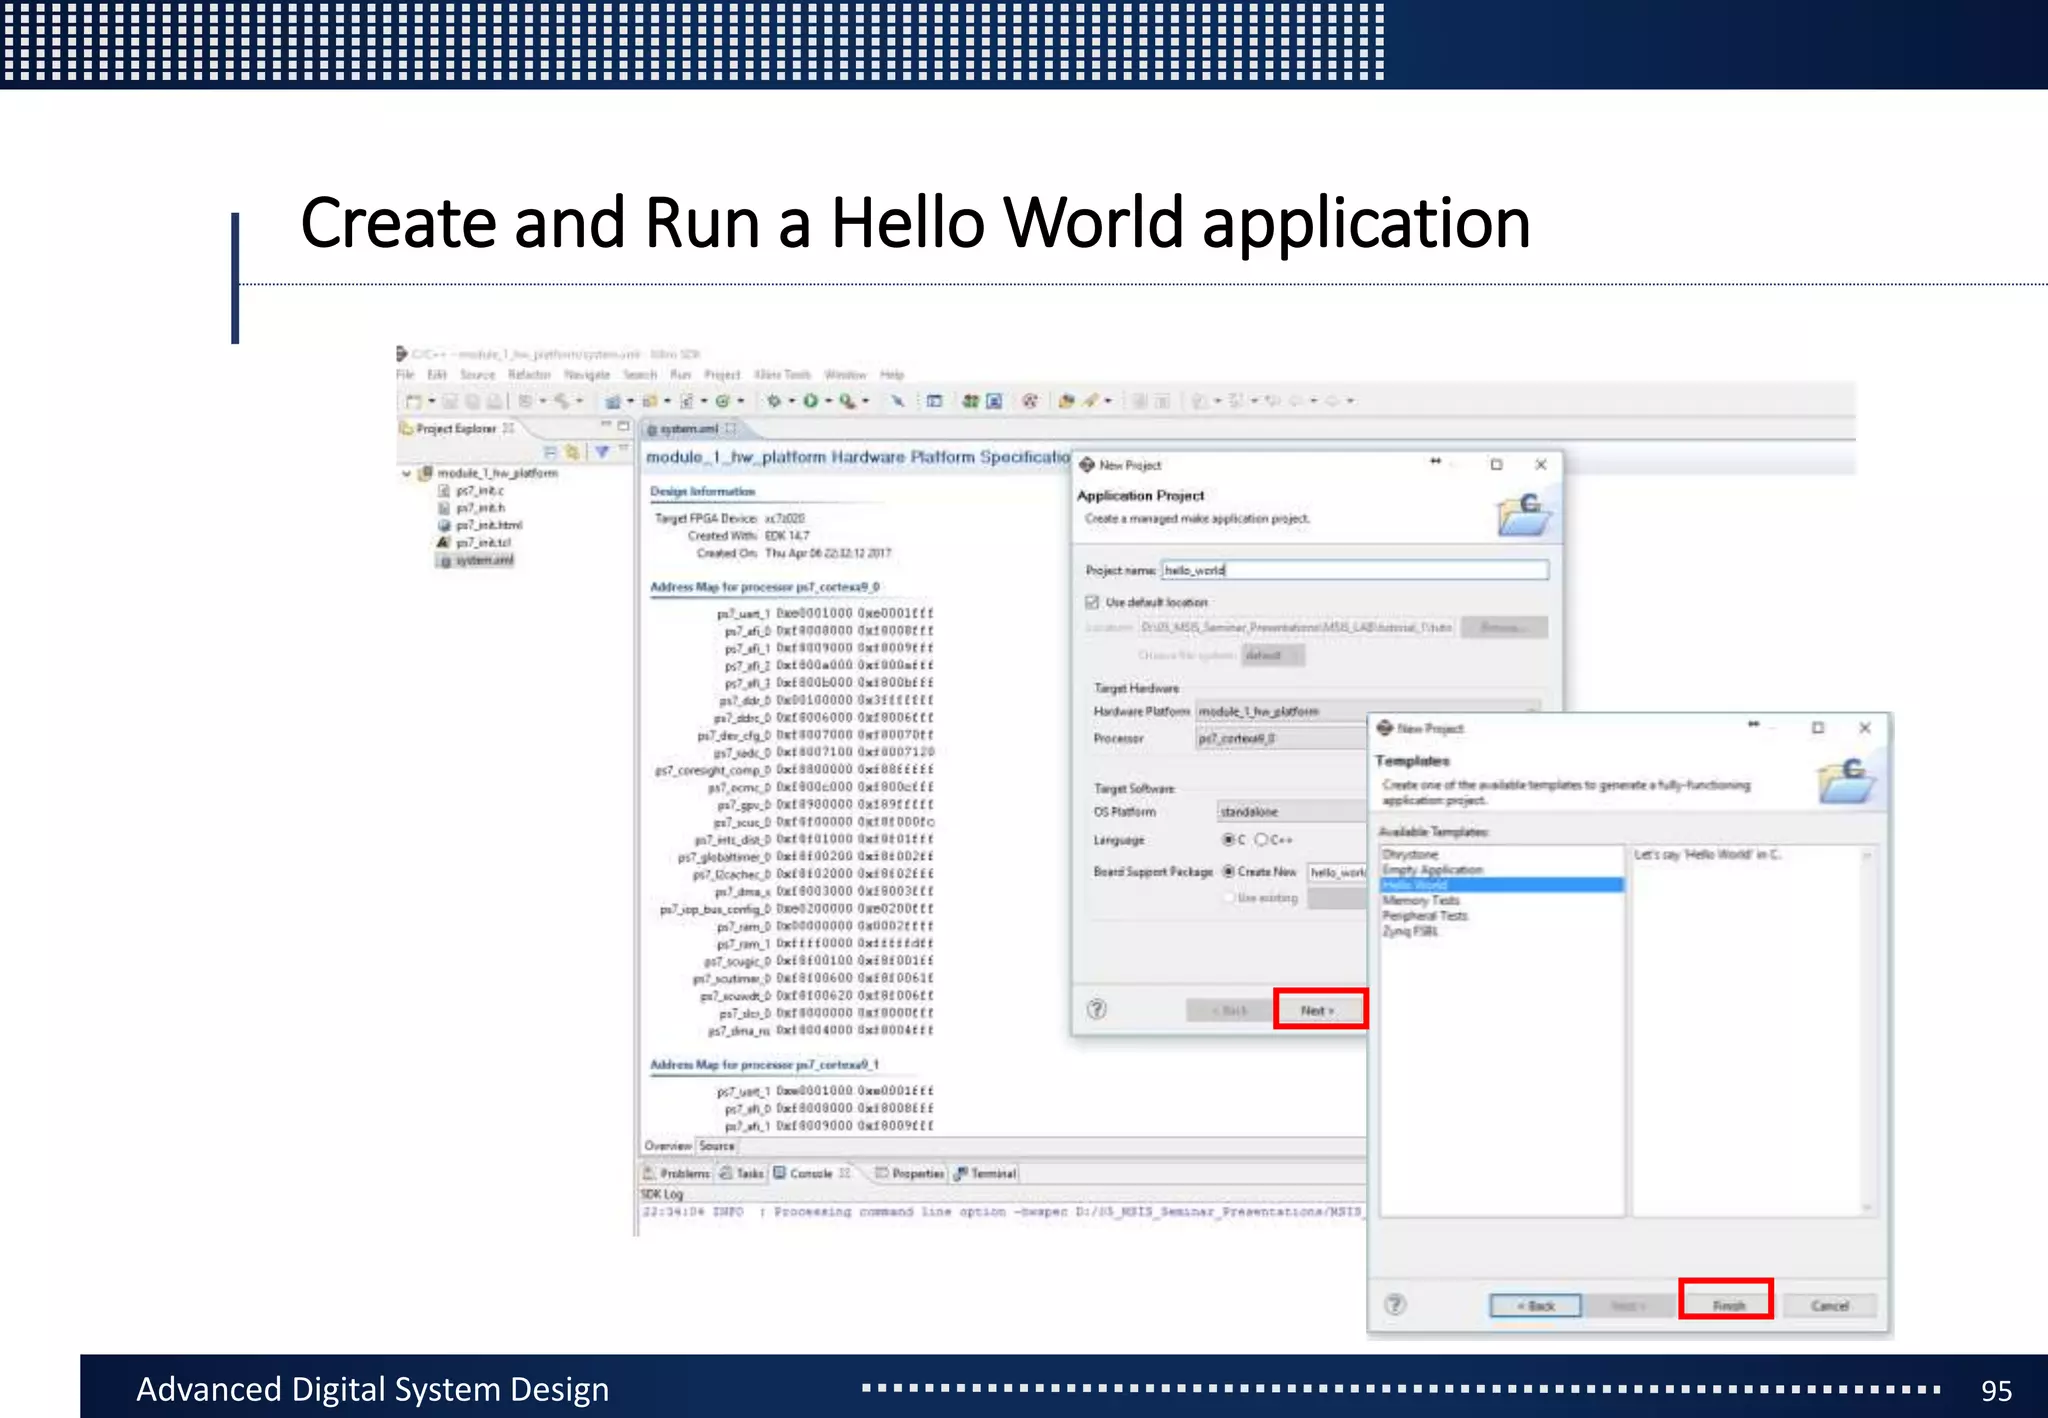Click Back in the Templates dialog
2048x1418 pixels.
(1535, 1305)
